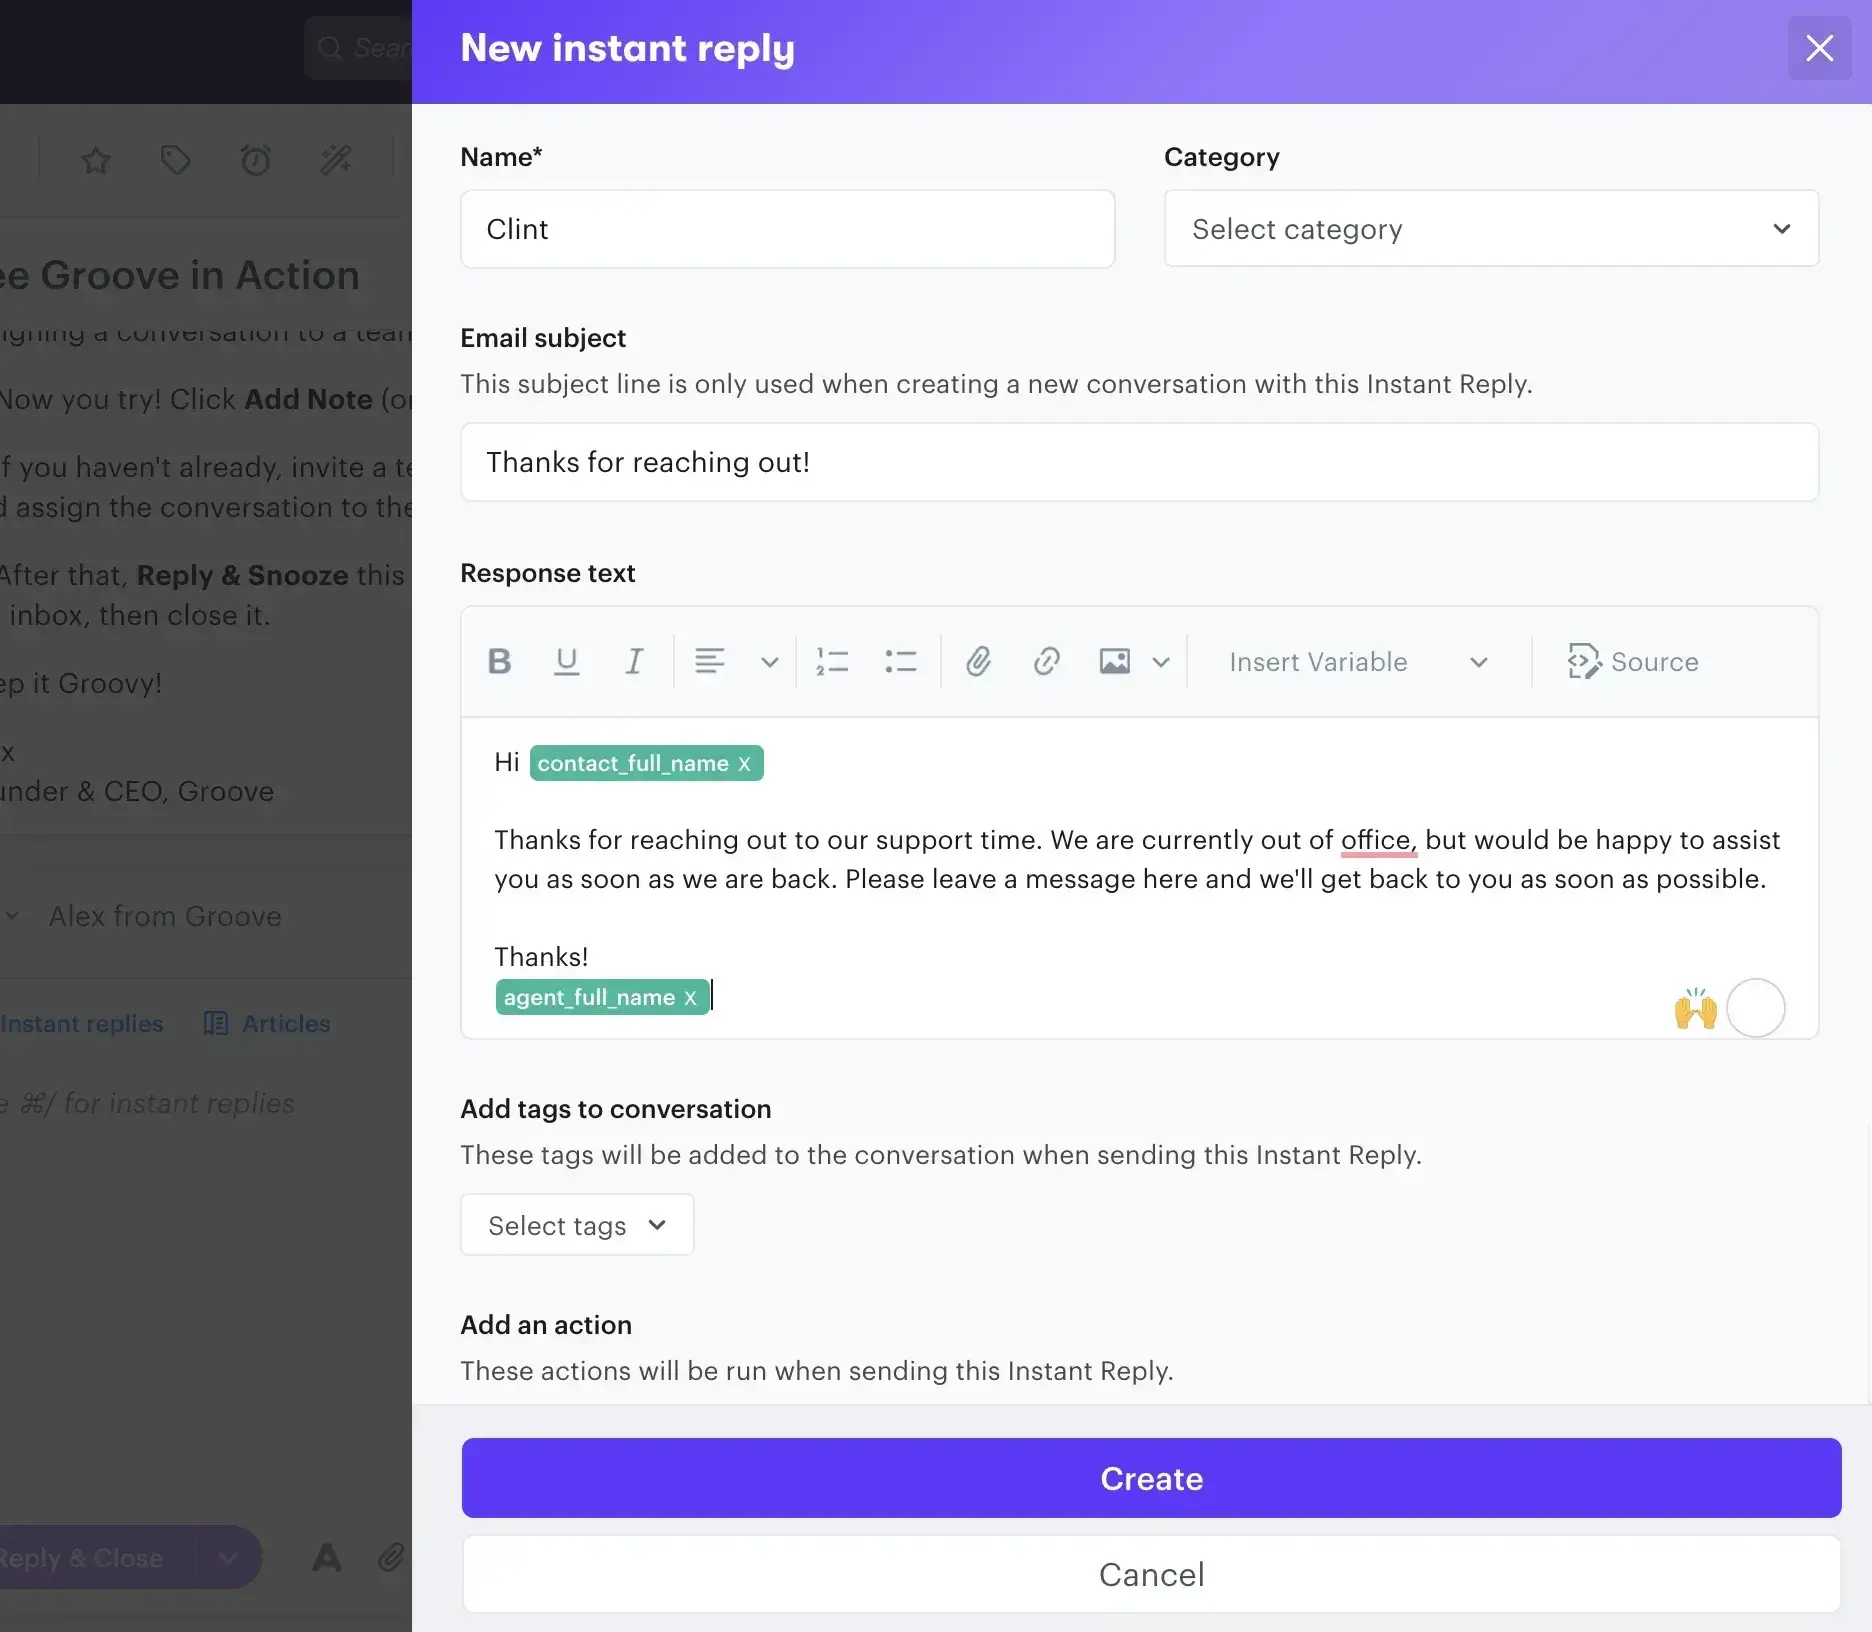Screen dimensions: 1872x1632
Task: Apply underline formatting to response text
Action: (x=567, y=661)
